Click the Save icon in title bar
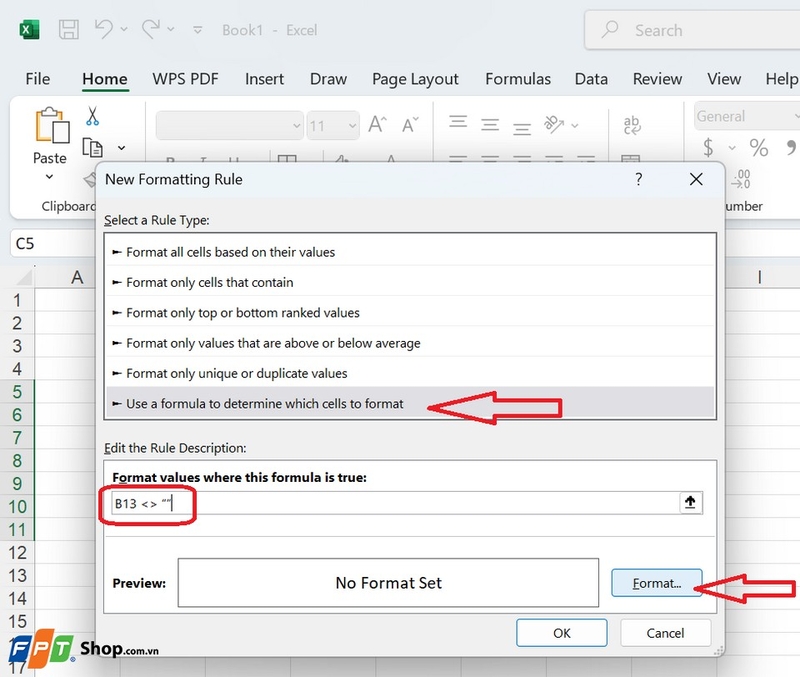Image resolution: width=800 pixels, height=677 pixels. coord(68,30)
